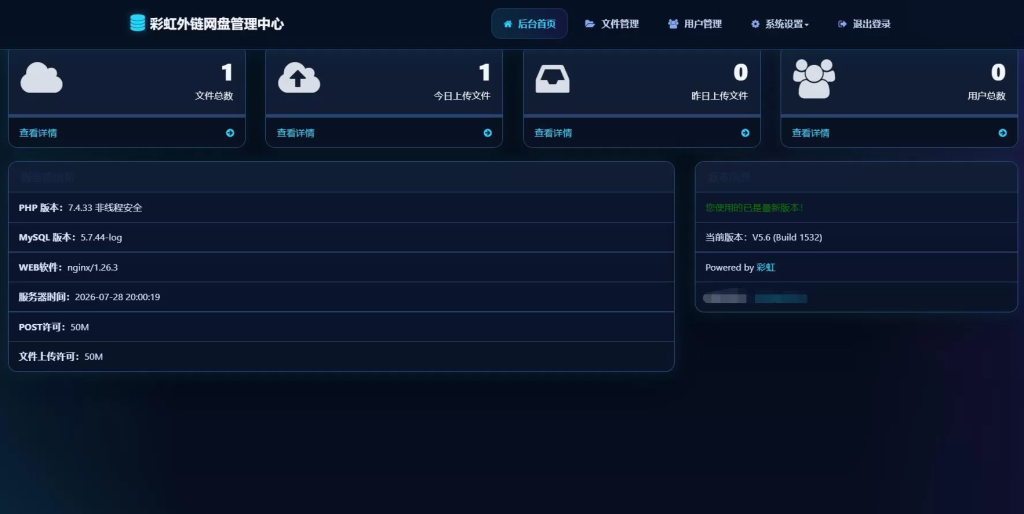
Task: Click the green 您使用的已是最新版本 message
Action: click(754, 208)
